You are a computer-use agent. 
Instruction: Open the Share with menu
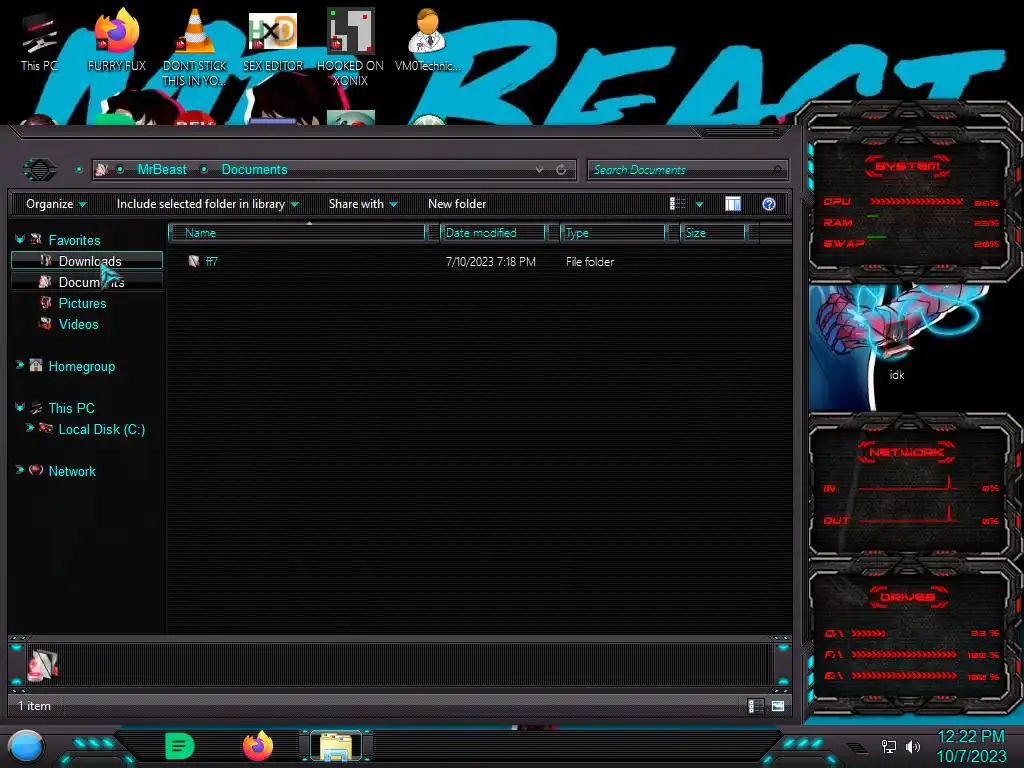363,204
